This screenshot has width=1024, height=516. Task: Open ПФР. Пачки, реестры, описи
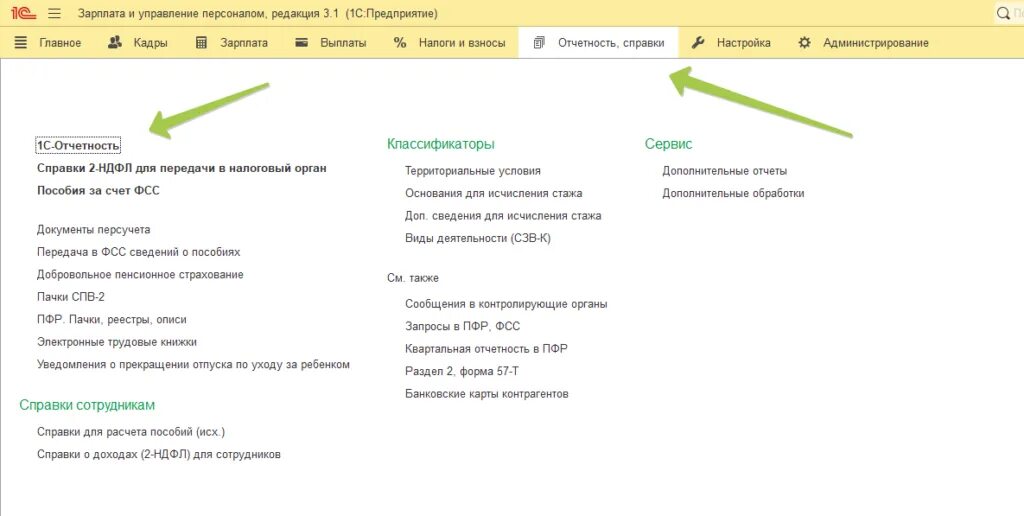(x=112, y=320)
